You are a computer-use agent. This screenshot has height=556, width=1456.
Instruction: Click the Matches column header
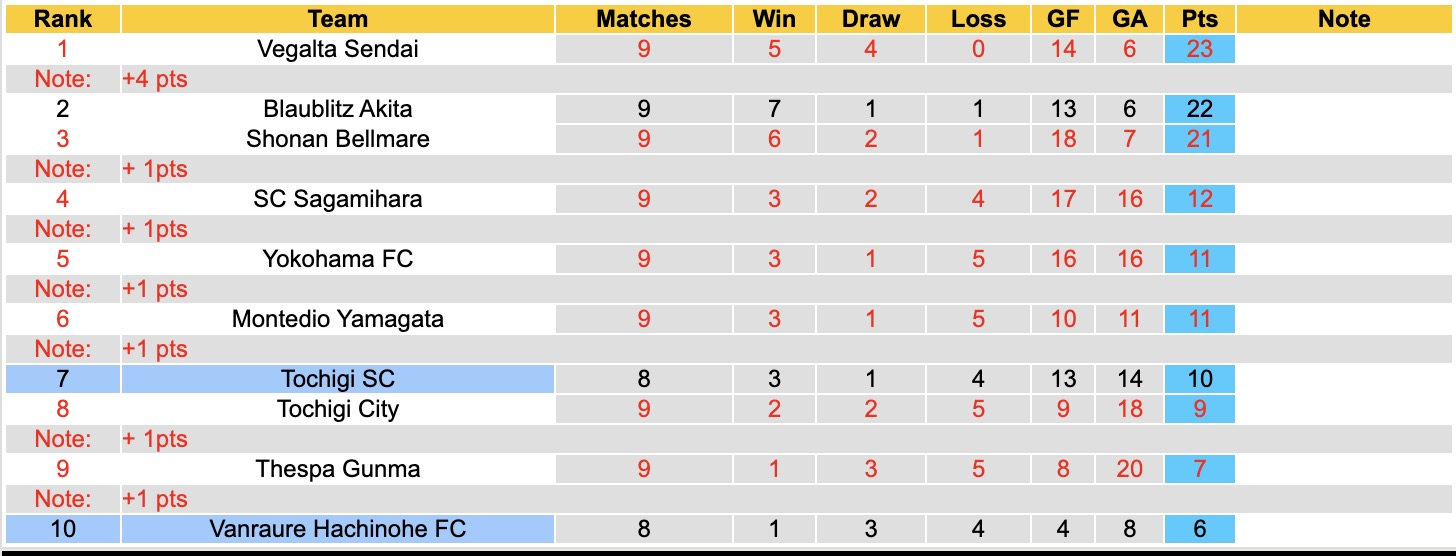click(x=643, y=19)
